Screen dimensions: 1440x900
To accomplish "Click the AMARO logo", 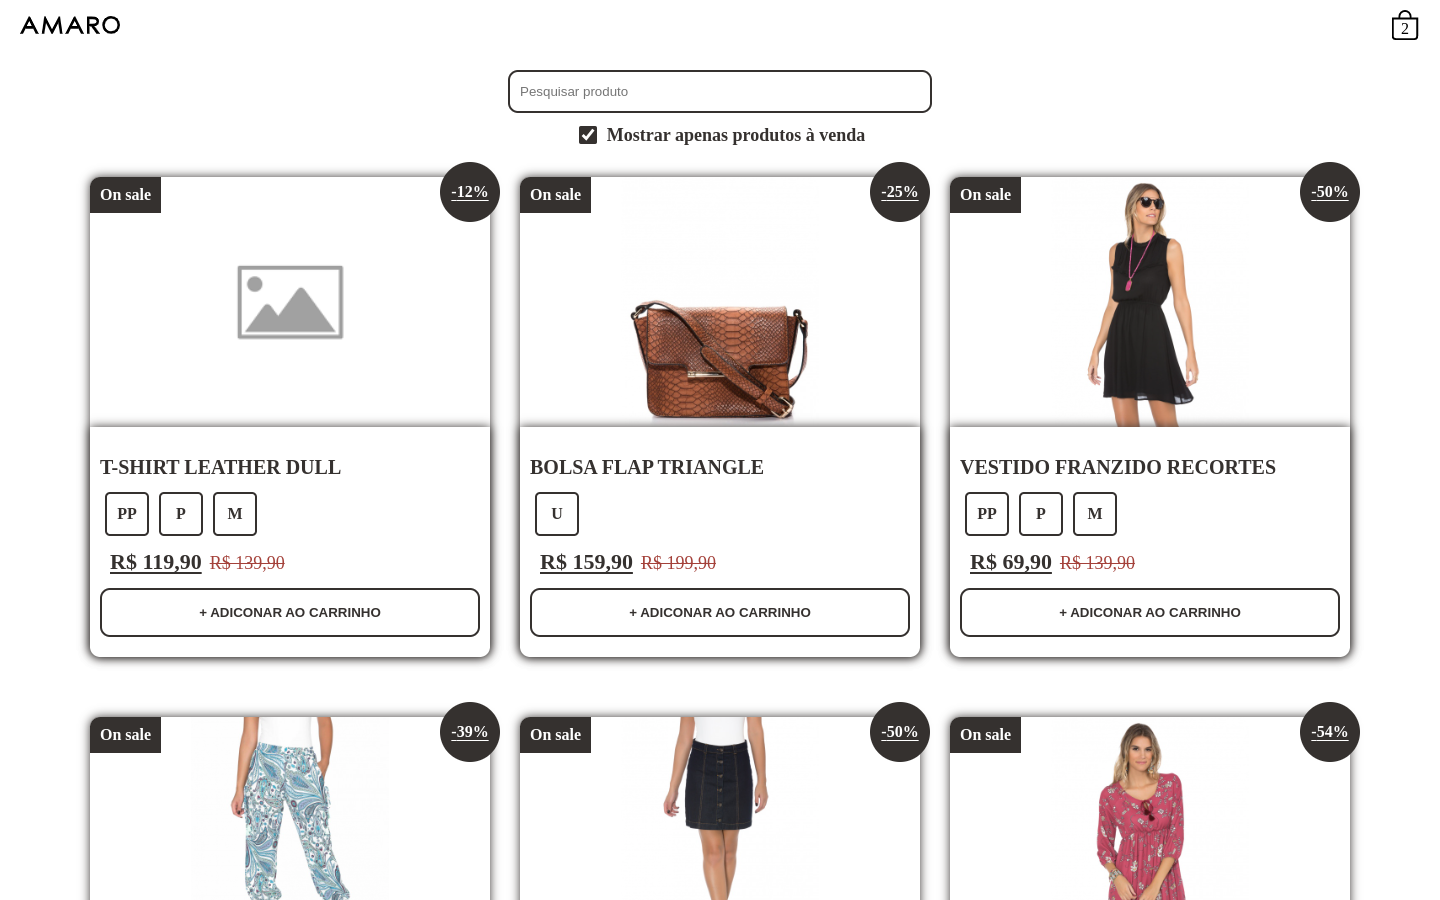I will tap(70, 25).
